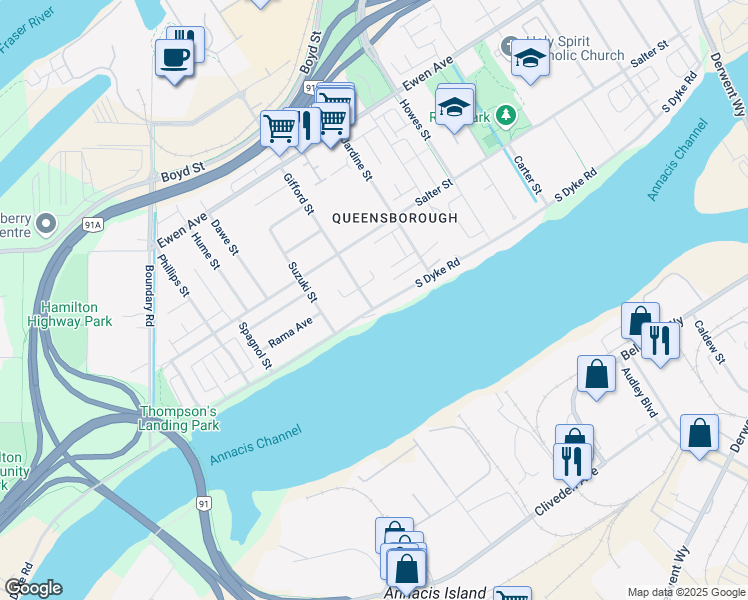
Task: Click the front shopping bag marker at Annacis Island
Action: (406, 572)
